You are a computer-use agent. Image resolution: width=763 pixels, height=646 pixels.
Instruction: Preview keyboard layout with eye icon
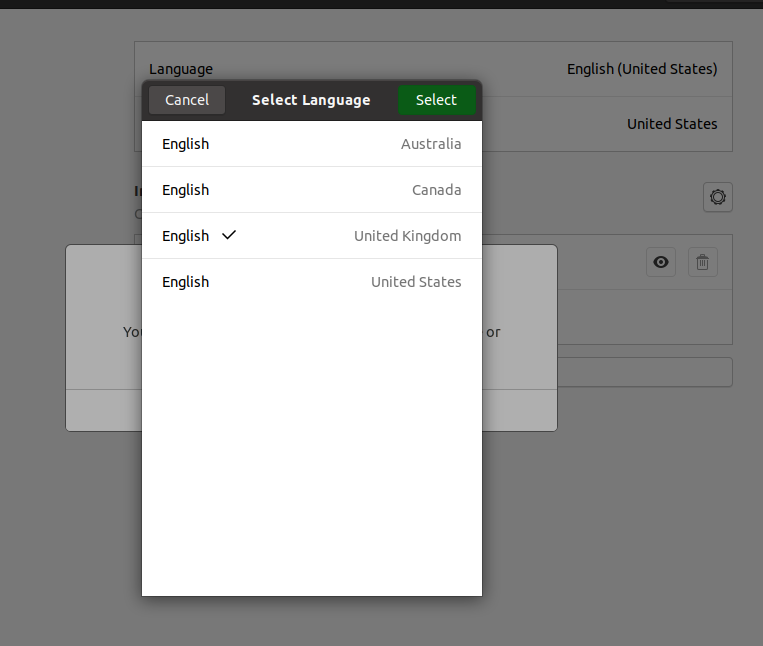[661, 262]
